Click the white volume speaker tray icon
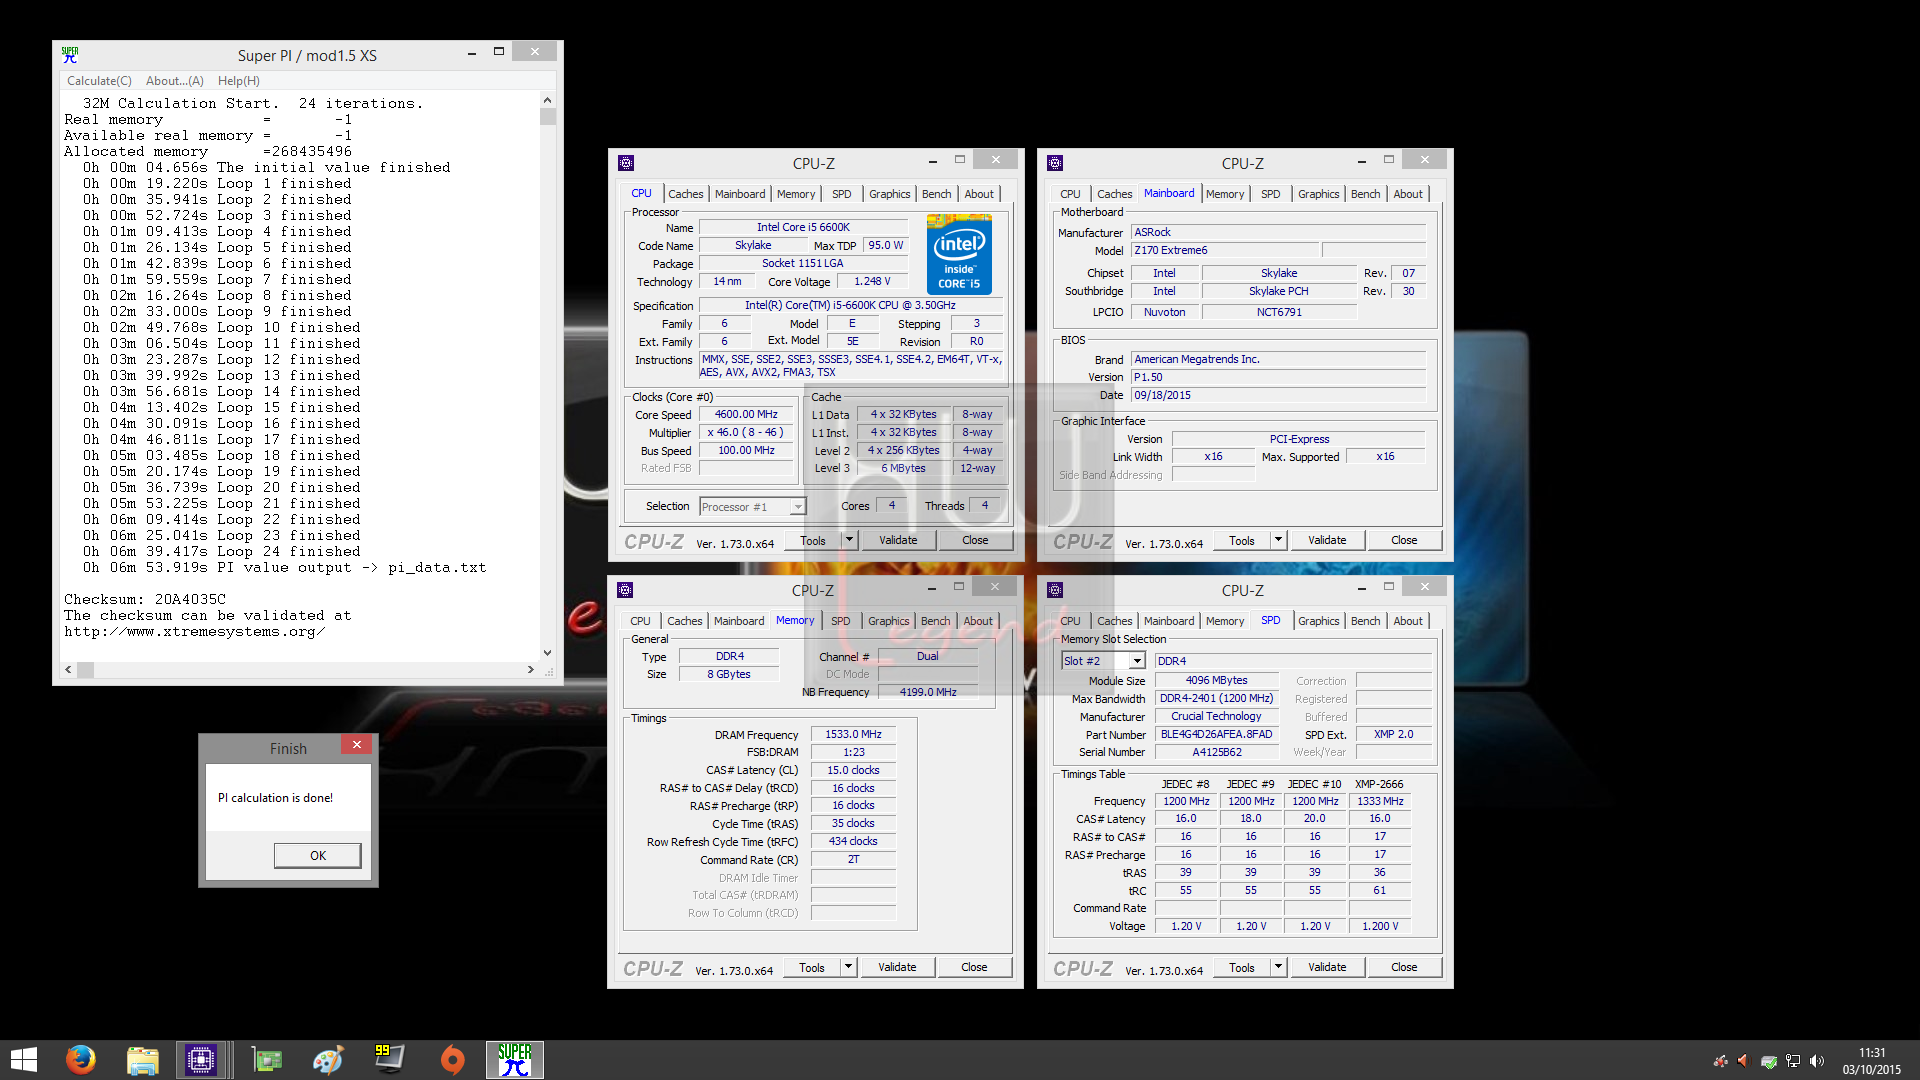 point(1817,1061)
